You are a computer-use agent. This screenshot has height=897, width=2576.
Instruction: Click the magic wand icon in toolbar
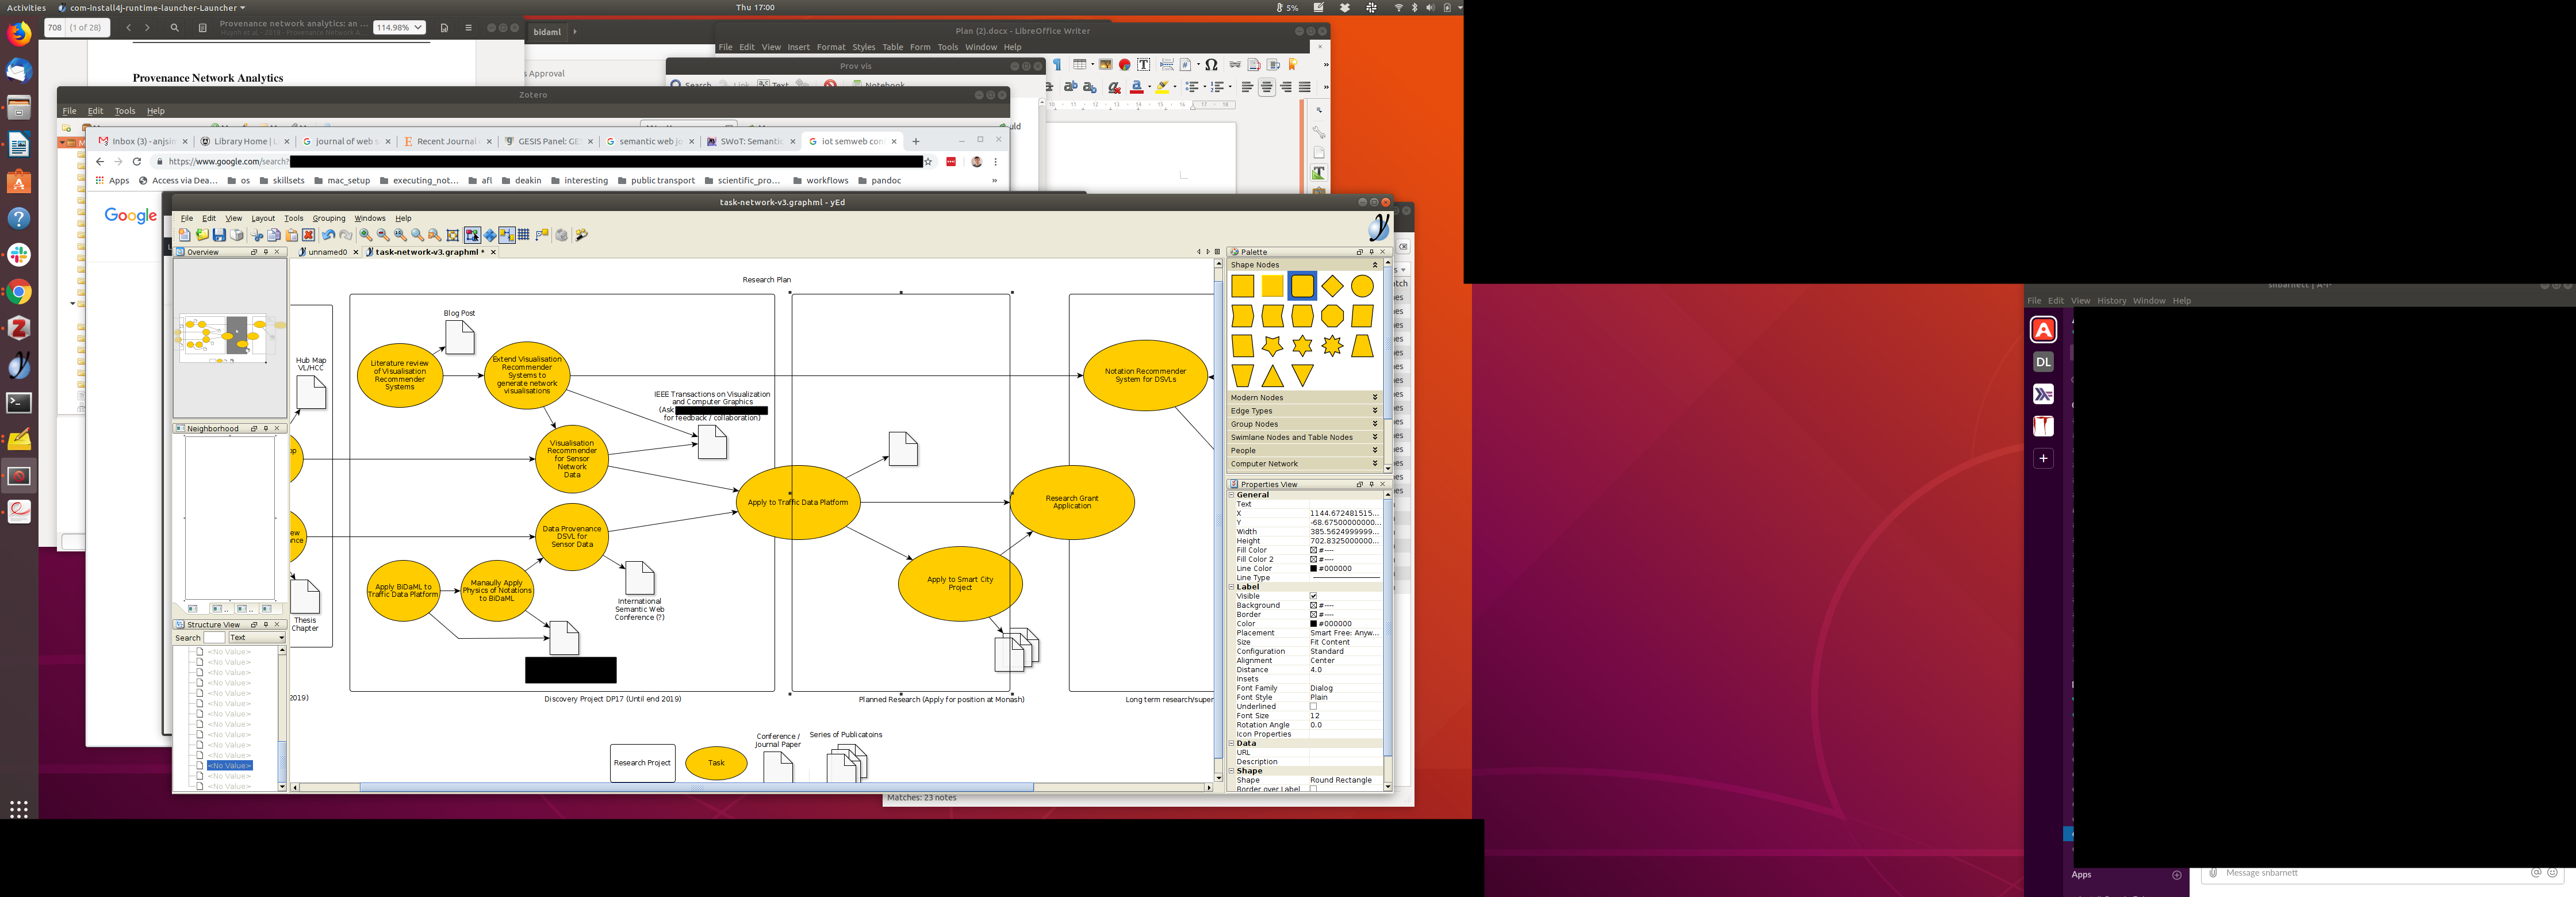tap(581, 235)
